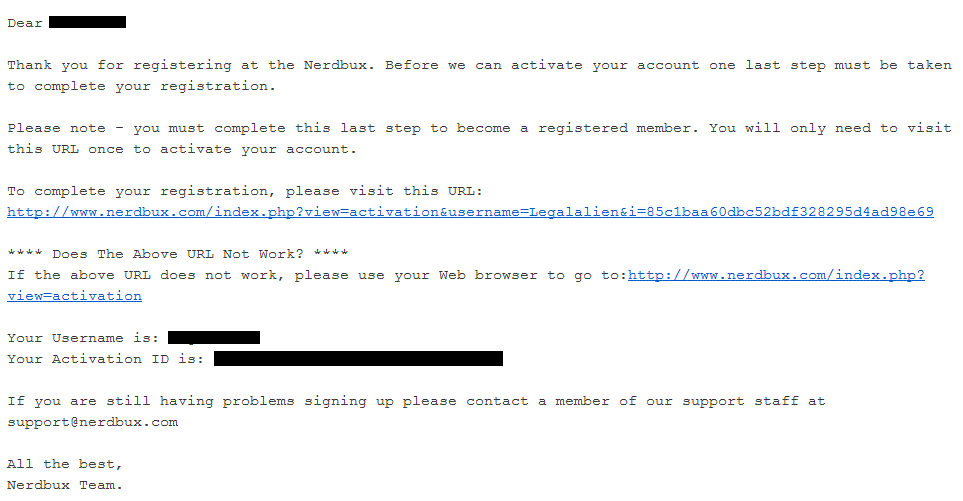Click the blacked-out username value
Viewport: 963px width, 501px height.
click(214, 338)
